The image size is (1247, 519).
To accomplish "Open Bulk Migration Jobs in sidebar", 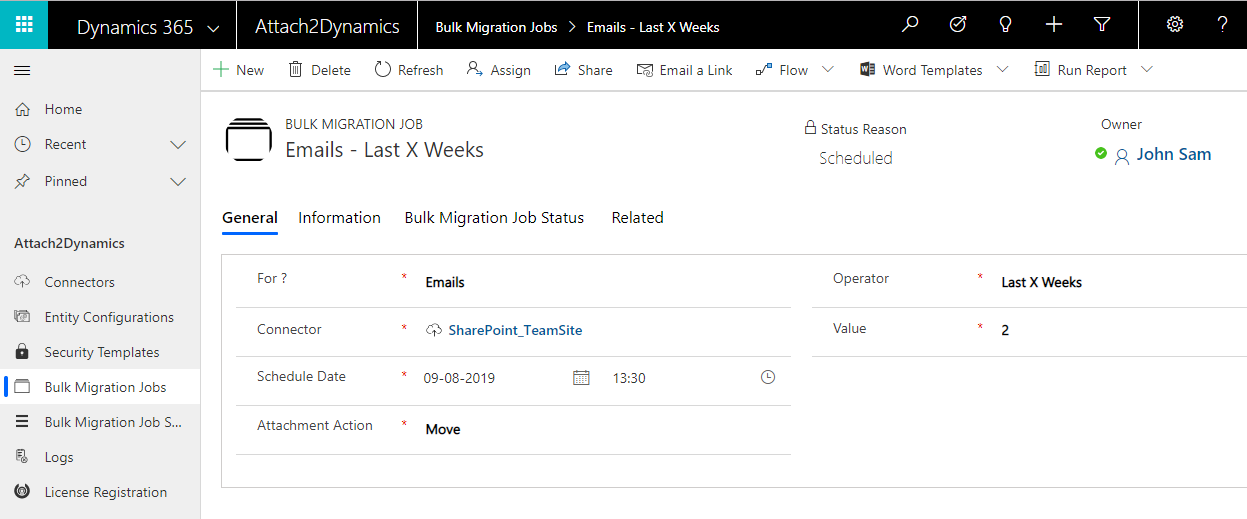I will coord(100,387).
